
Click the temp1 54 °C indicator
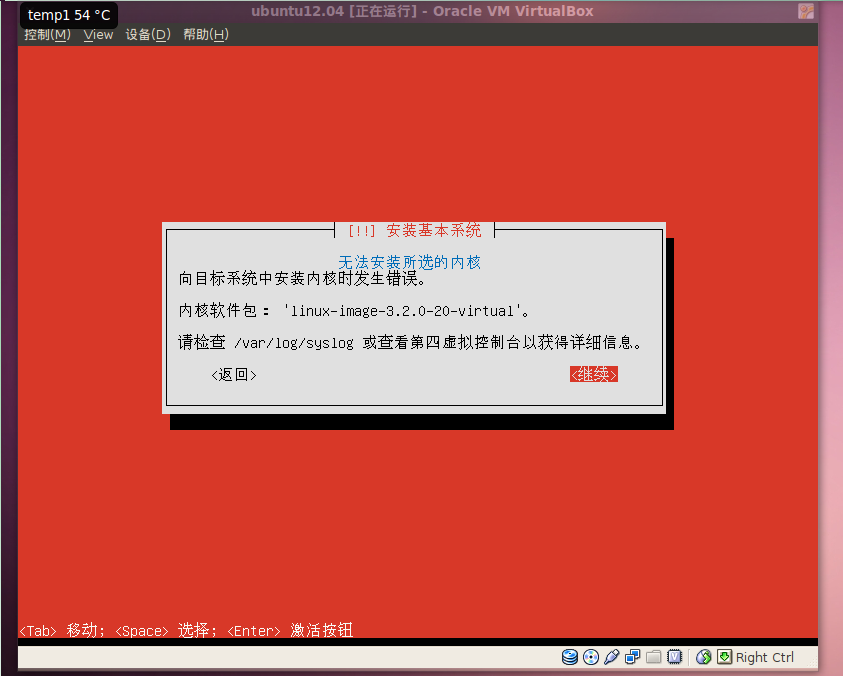pos(69,15)
